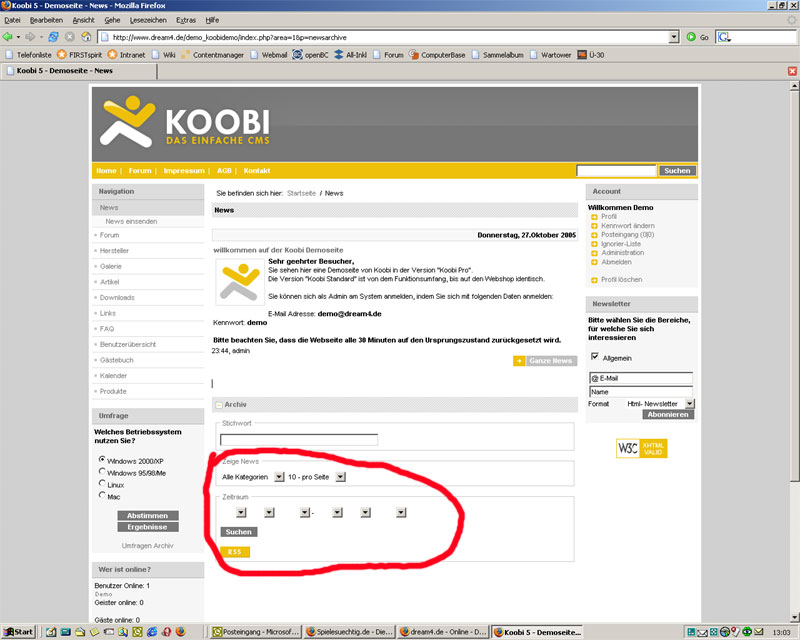Click the orange RSS feed icon
The image size is (800, 640).
click(235, 552)
